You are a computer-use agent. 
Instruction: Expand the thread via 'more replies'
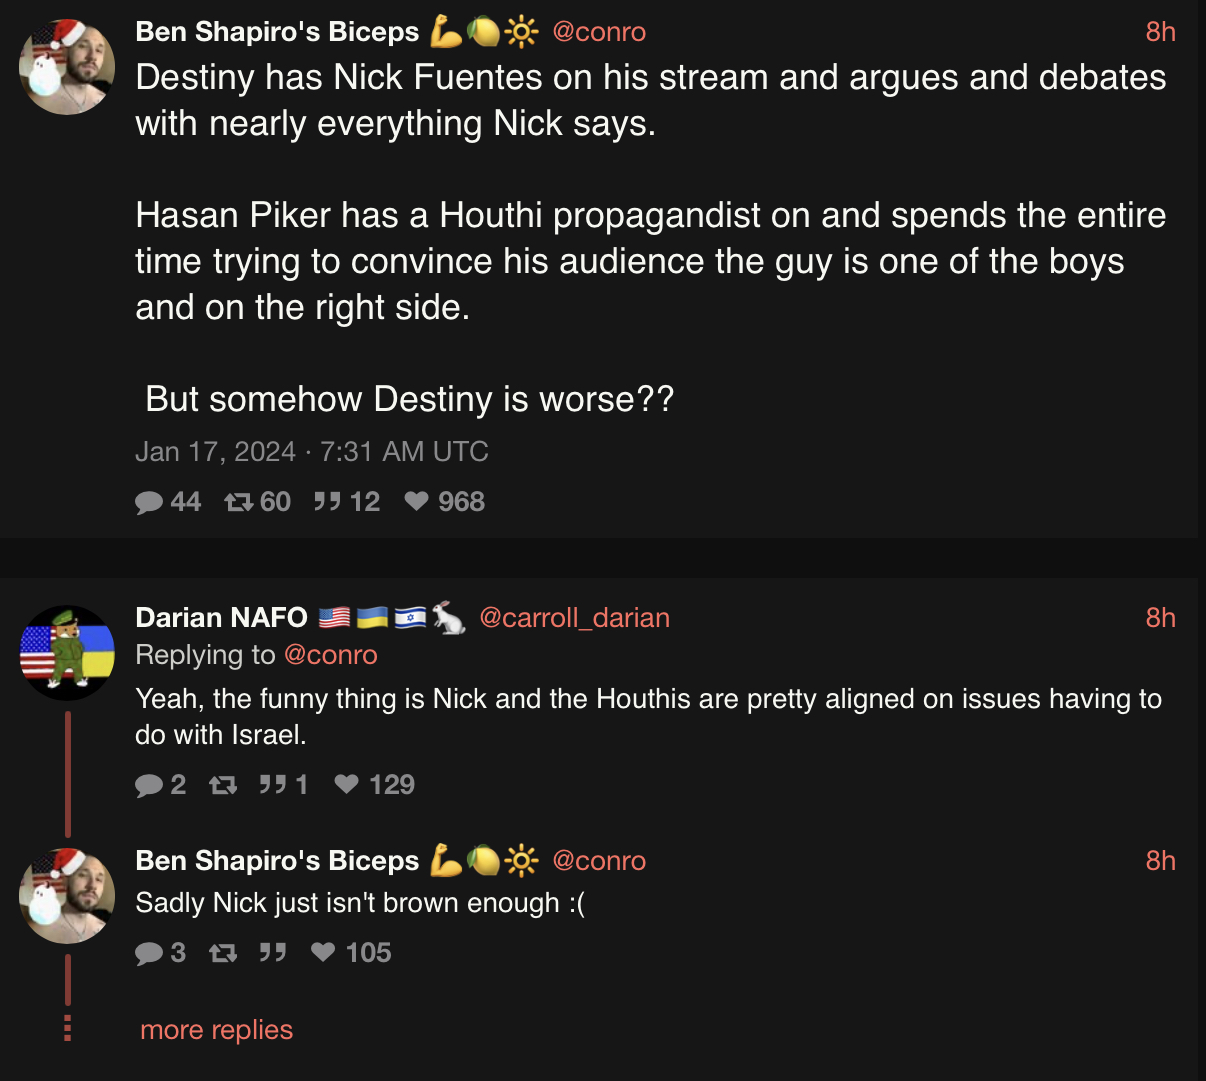point(216,1030)
